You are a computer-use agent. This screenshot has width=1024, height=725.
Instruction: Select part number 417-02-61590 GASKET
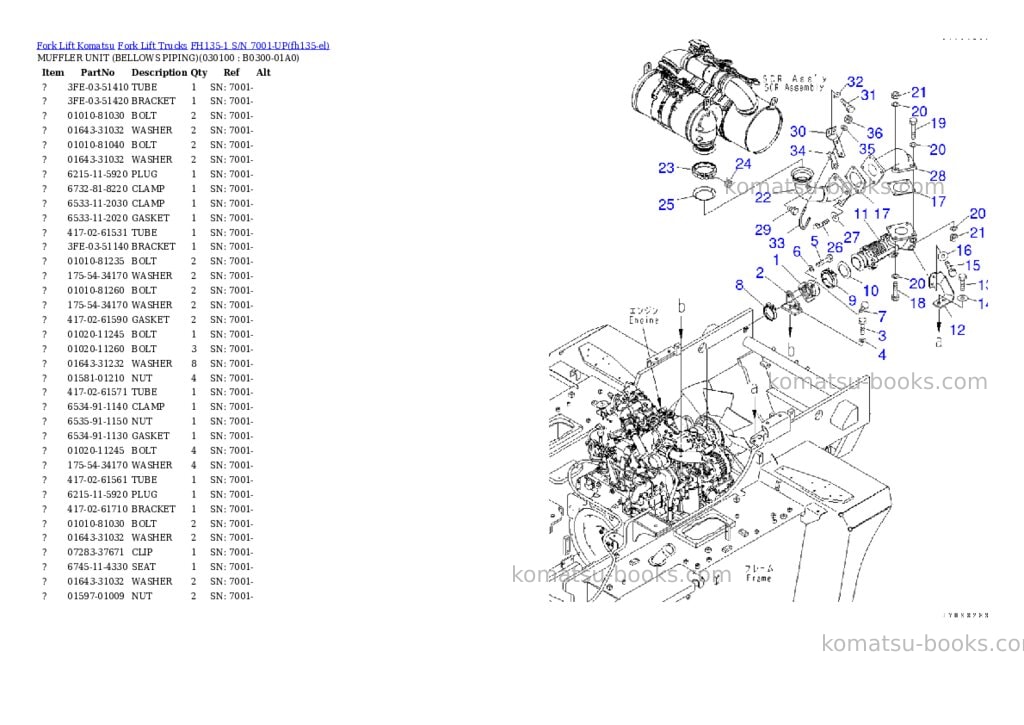[118, 319]
